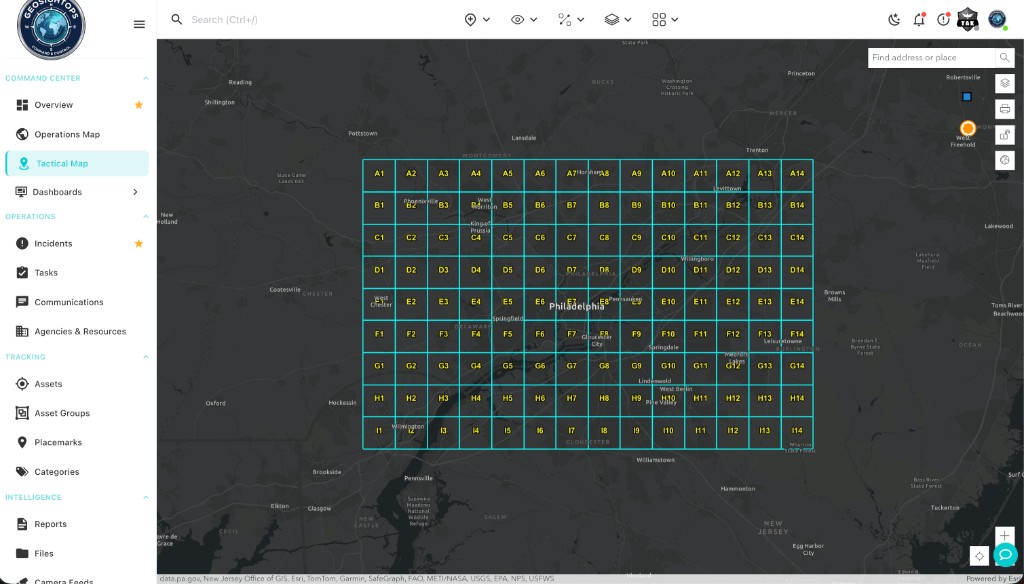
Task: Click grid cell I14 label
Action: coord(797,430)
